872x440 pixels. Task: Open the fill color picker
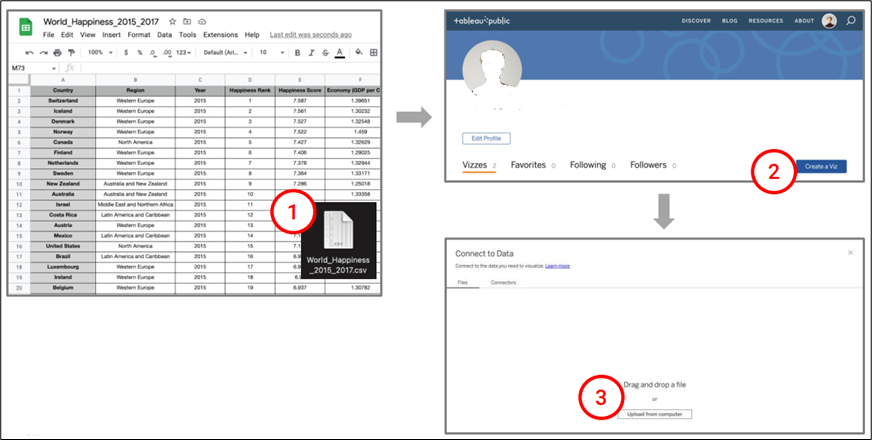(358, 52)
